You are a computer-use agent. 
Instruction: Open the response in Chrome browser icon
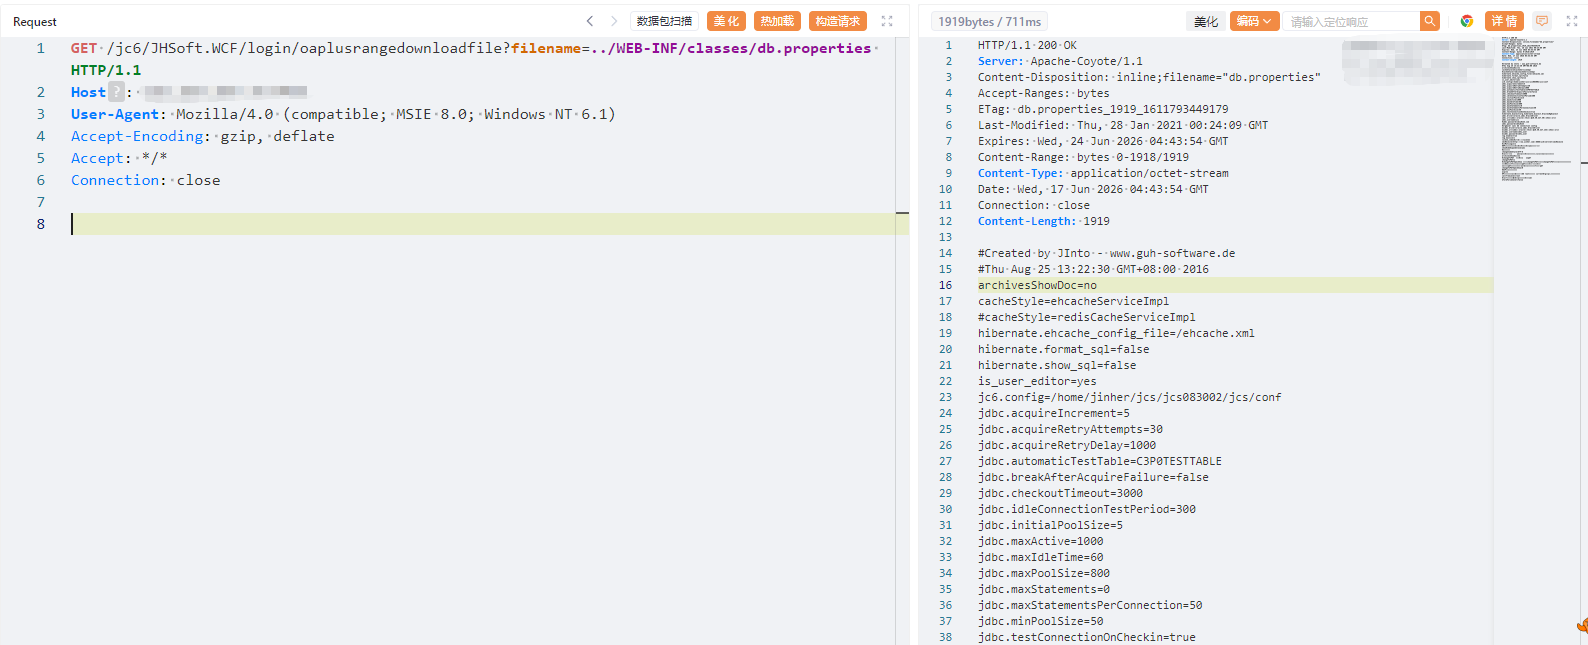coord(1467,21)
